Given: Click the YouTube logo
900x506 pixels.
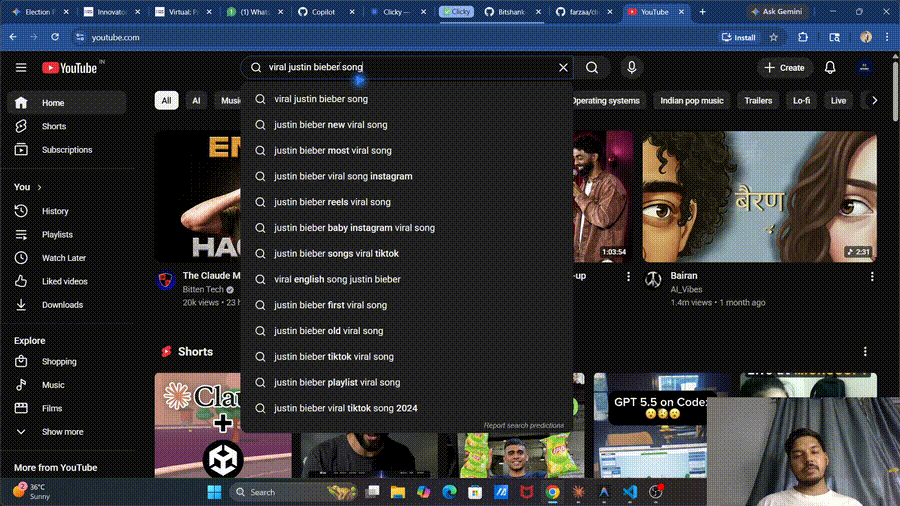Looking at the screenshot, I should click(70, 68).
